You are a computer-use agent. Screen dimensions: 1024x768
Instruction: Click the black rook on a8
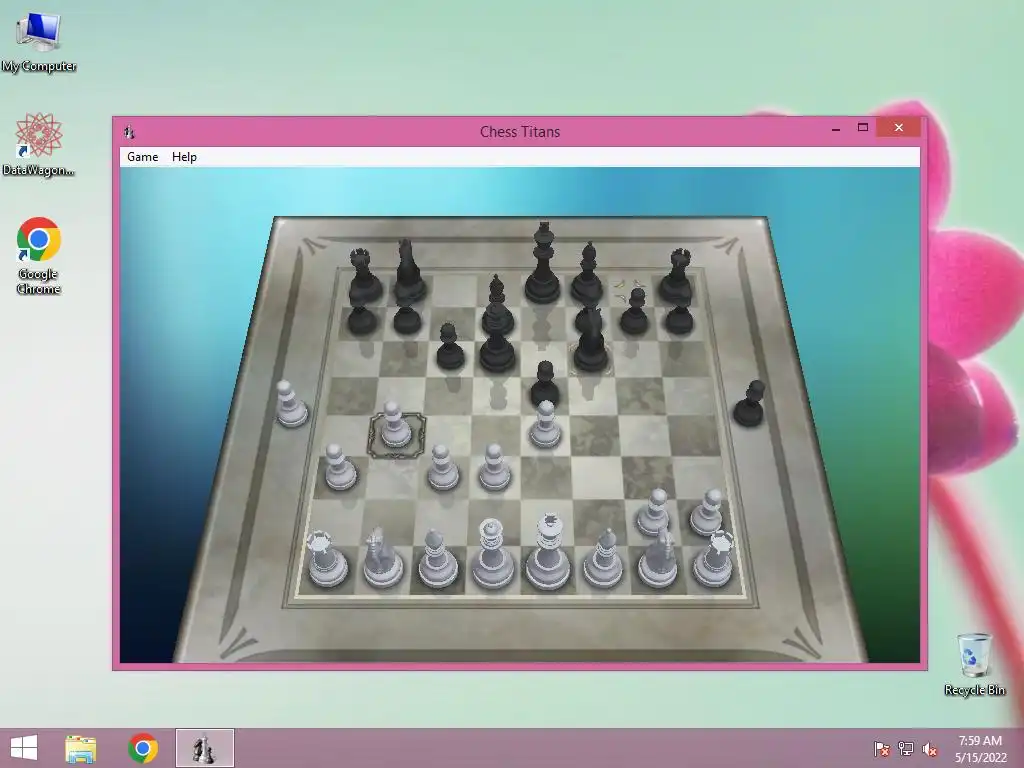(x=362, y=276)
